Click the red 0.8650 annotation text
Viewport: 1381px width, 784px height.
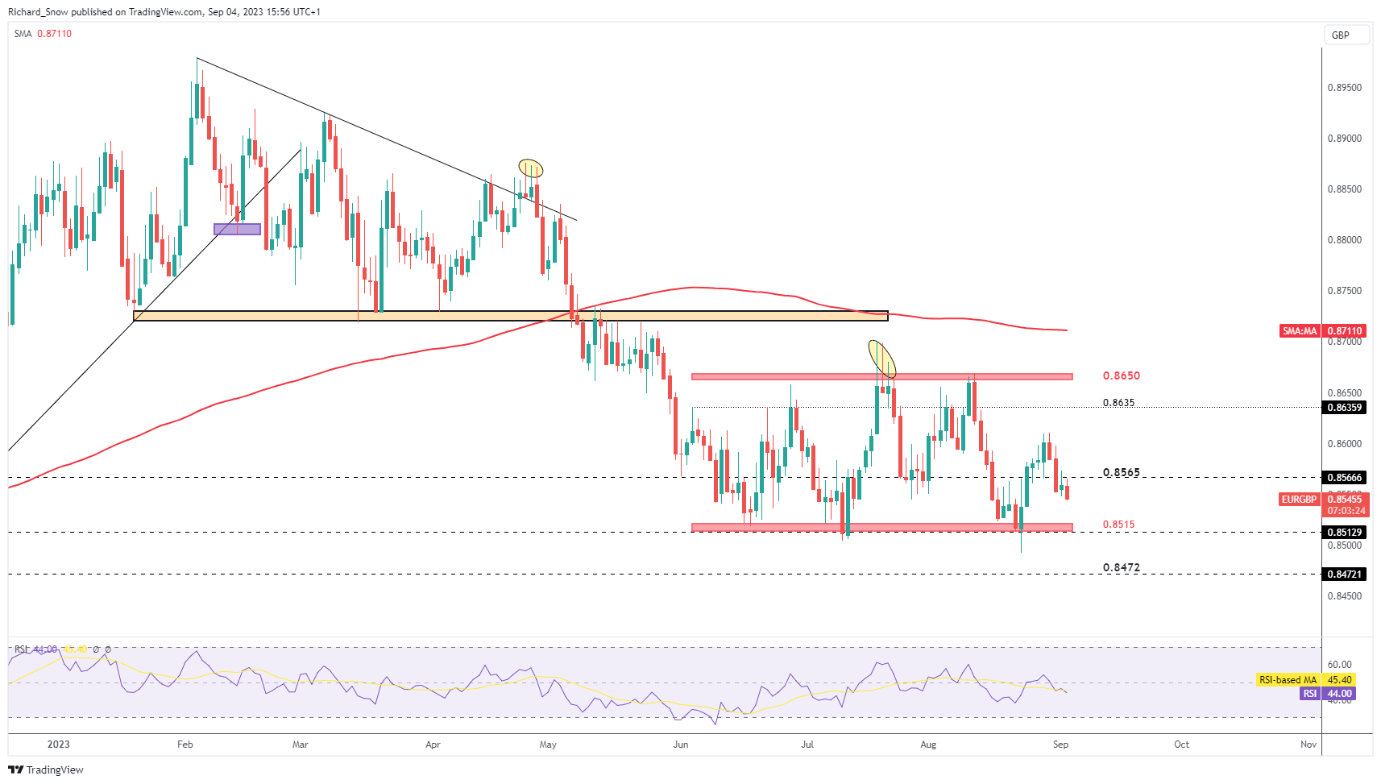pyautogui.click(x=1121, y=377)
